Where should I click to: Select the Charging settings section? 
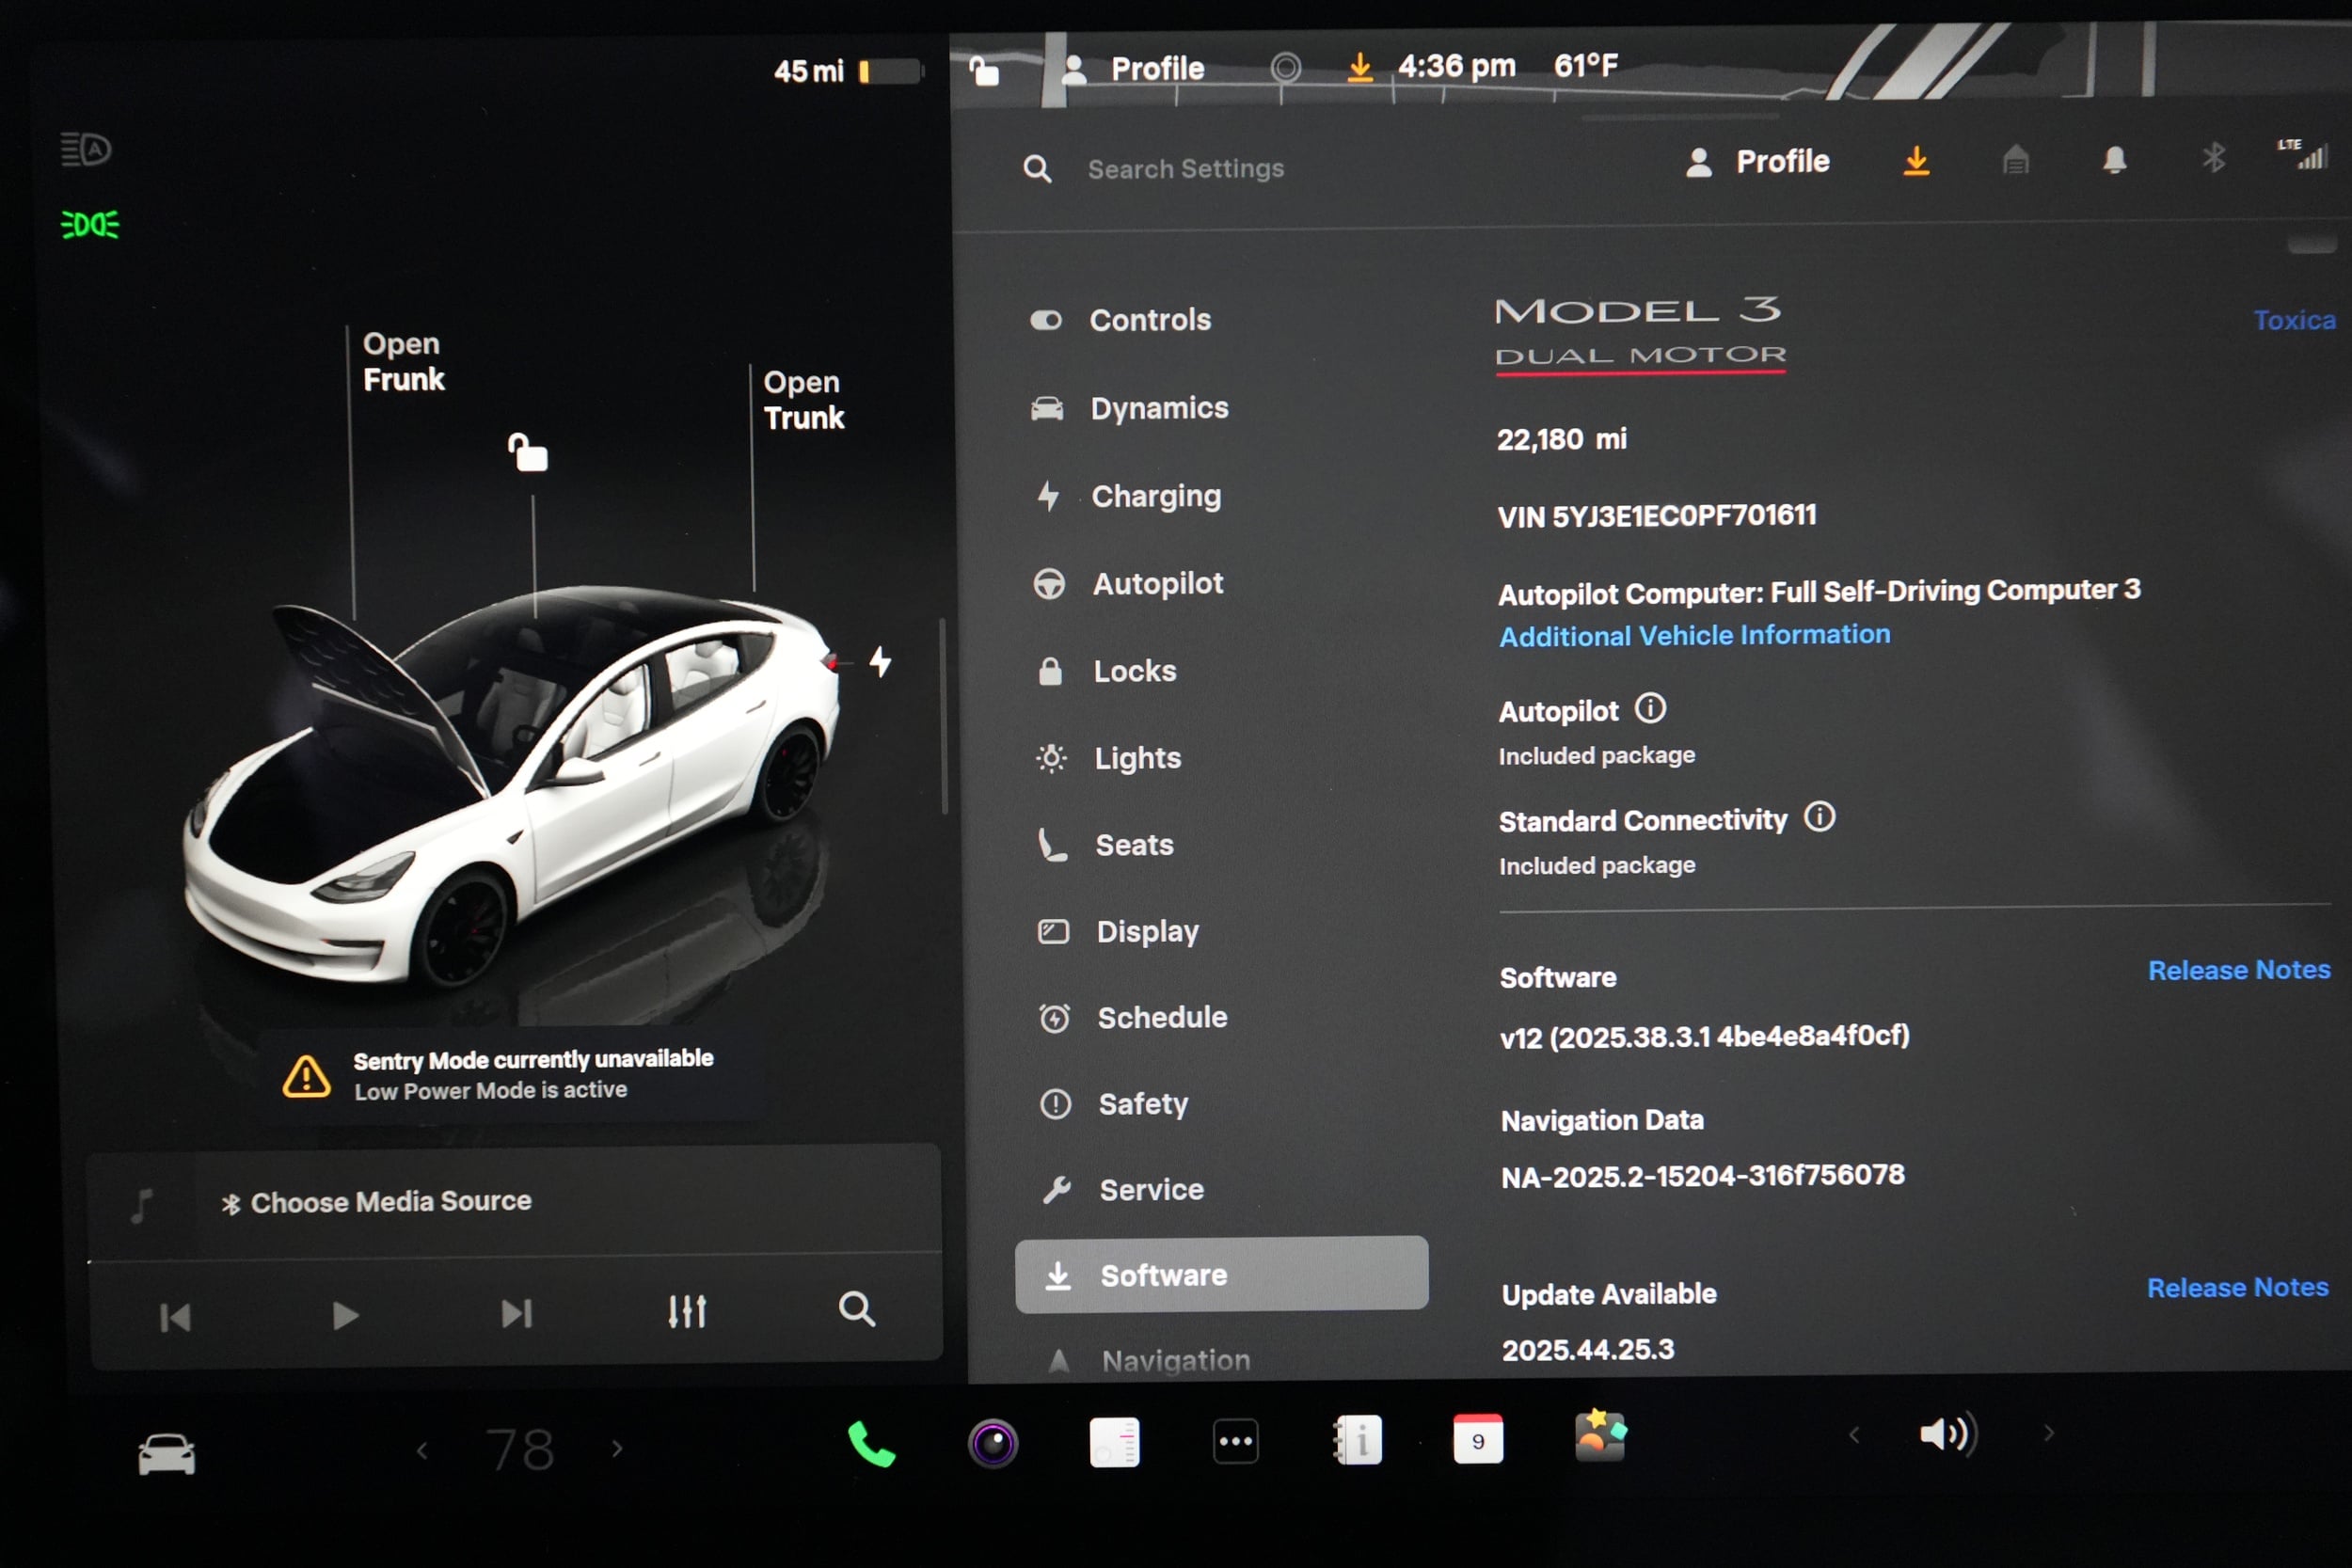pos(1156,495)
